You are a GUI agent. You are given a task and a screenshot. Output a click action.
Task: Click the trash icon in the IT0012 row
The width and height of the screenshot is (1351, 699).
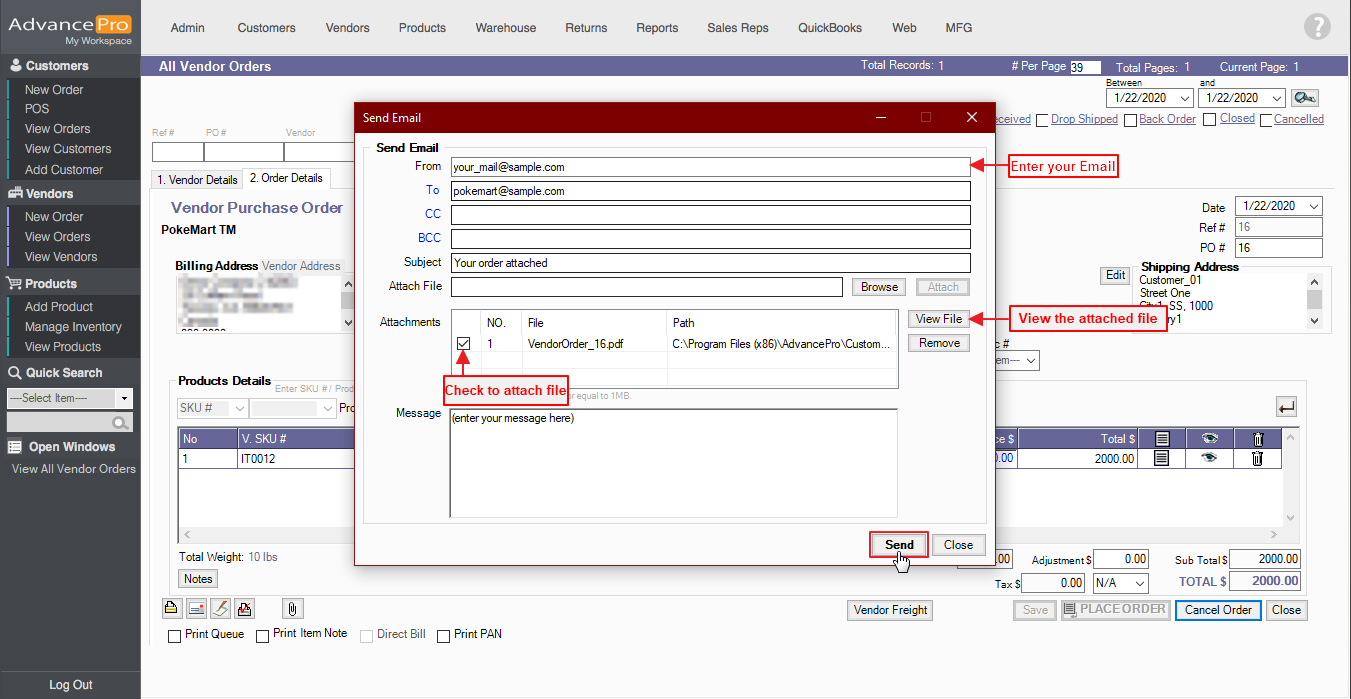click(1257, 458)
